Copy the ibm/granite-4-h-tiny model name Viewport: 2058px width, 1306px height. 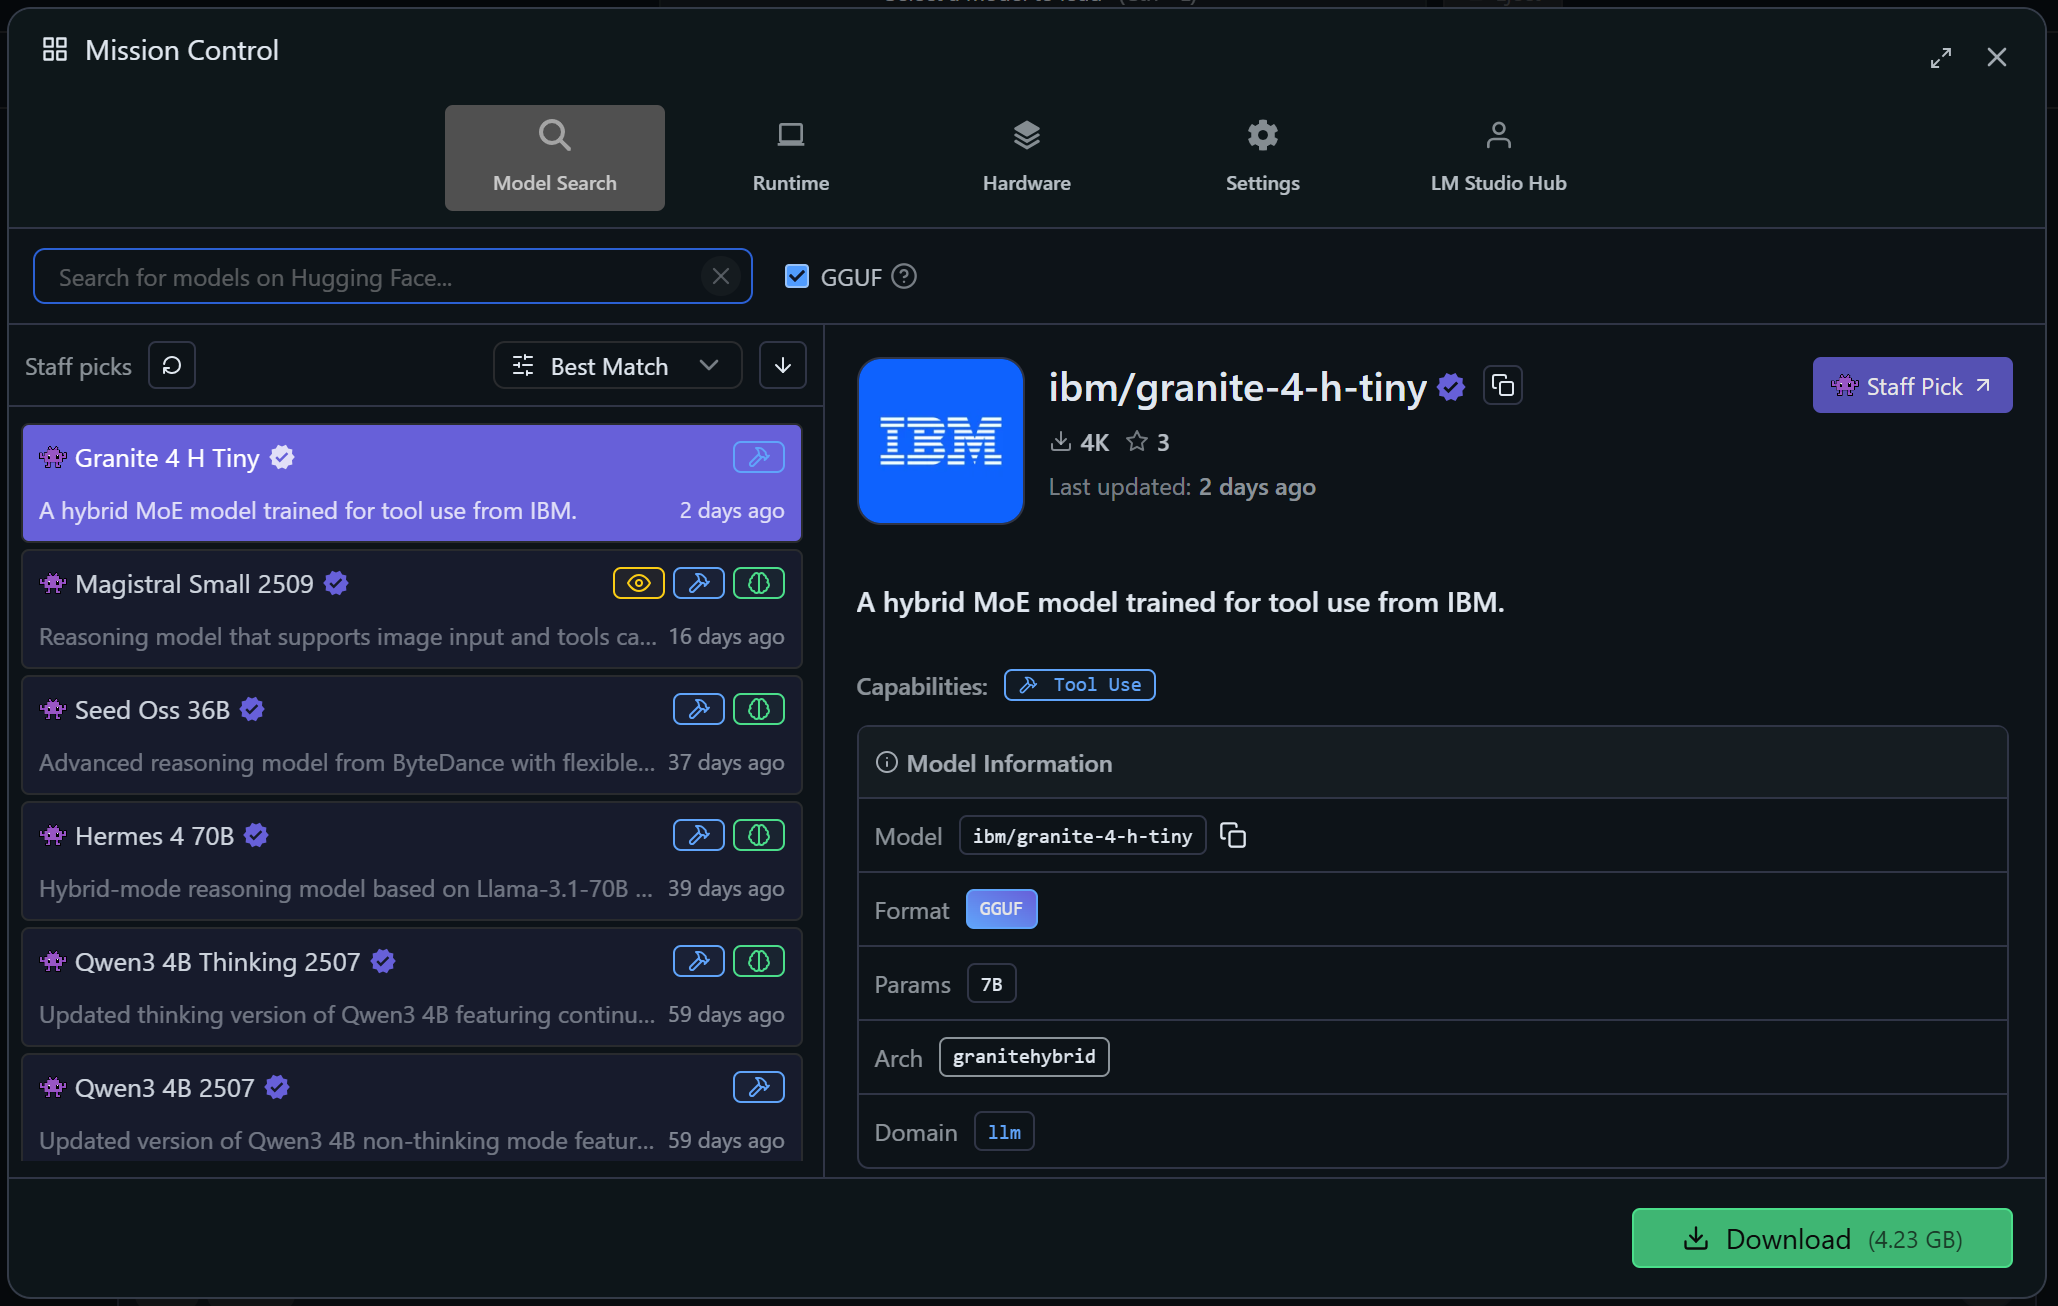pos(1503,385)
